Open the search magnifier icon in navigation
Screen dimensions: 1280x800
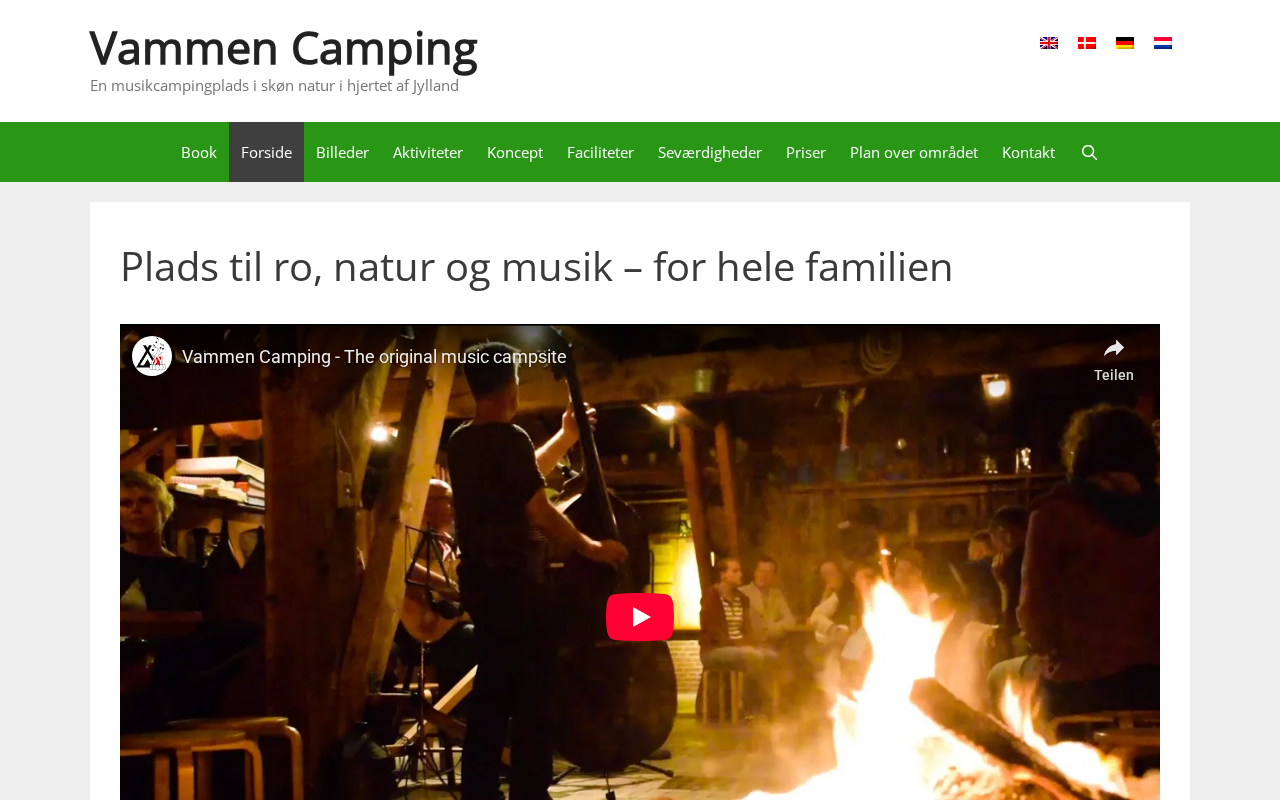(x=1089, y=152)
